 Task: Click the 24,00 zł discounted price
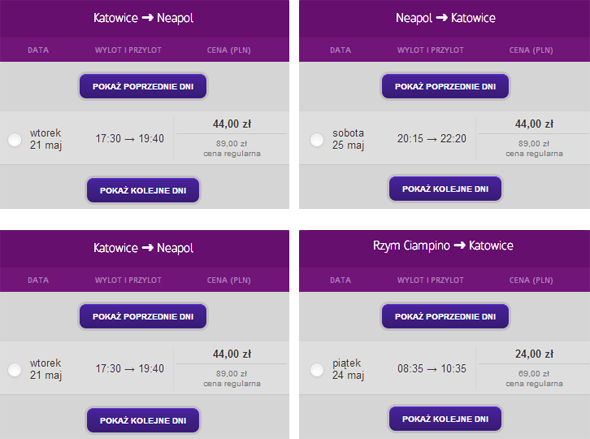pos(534,354)
